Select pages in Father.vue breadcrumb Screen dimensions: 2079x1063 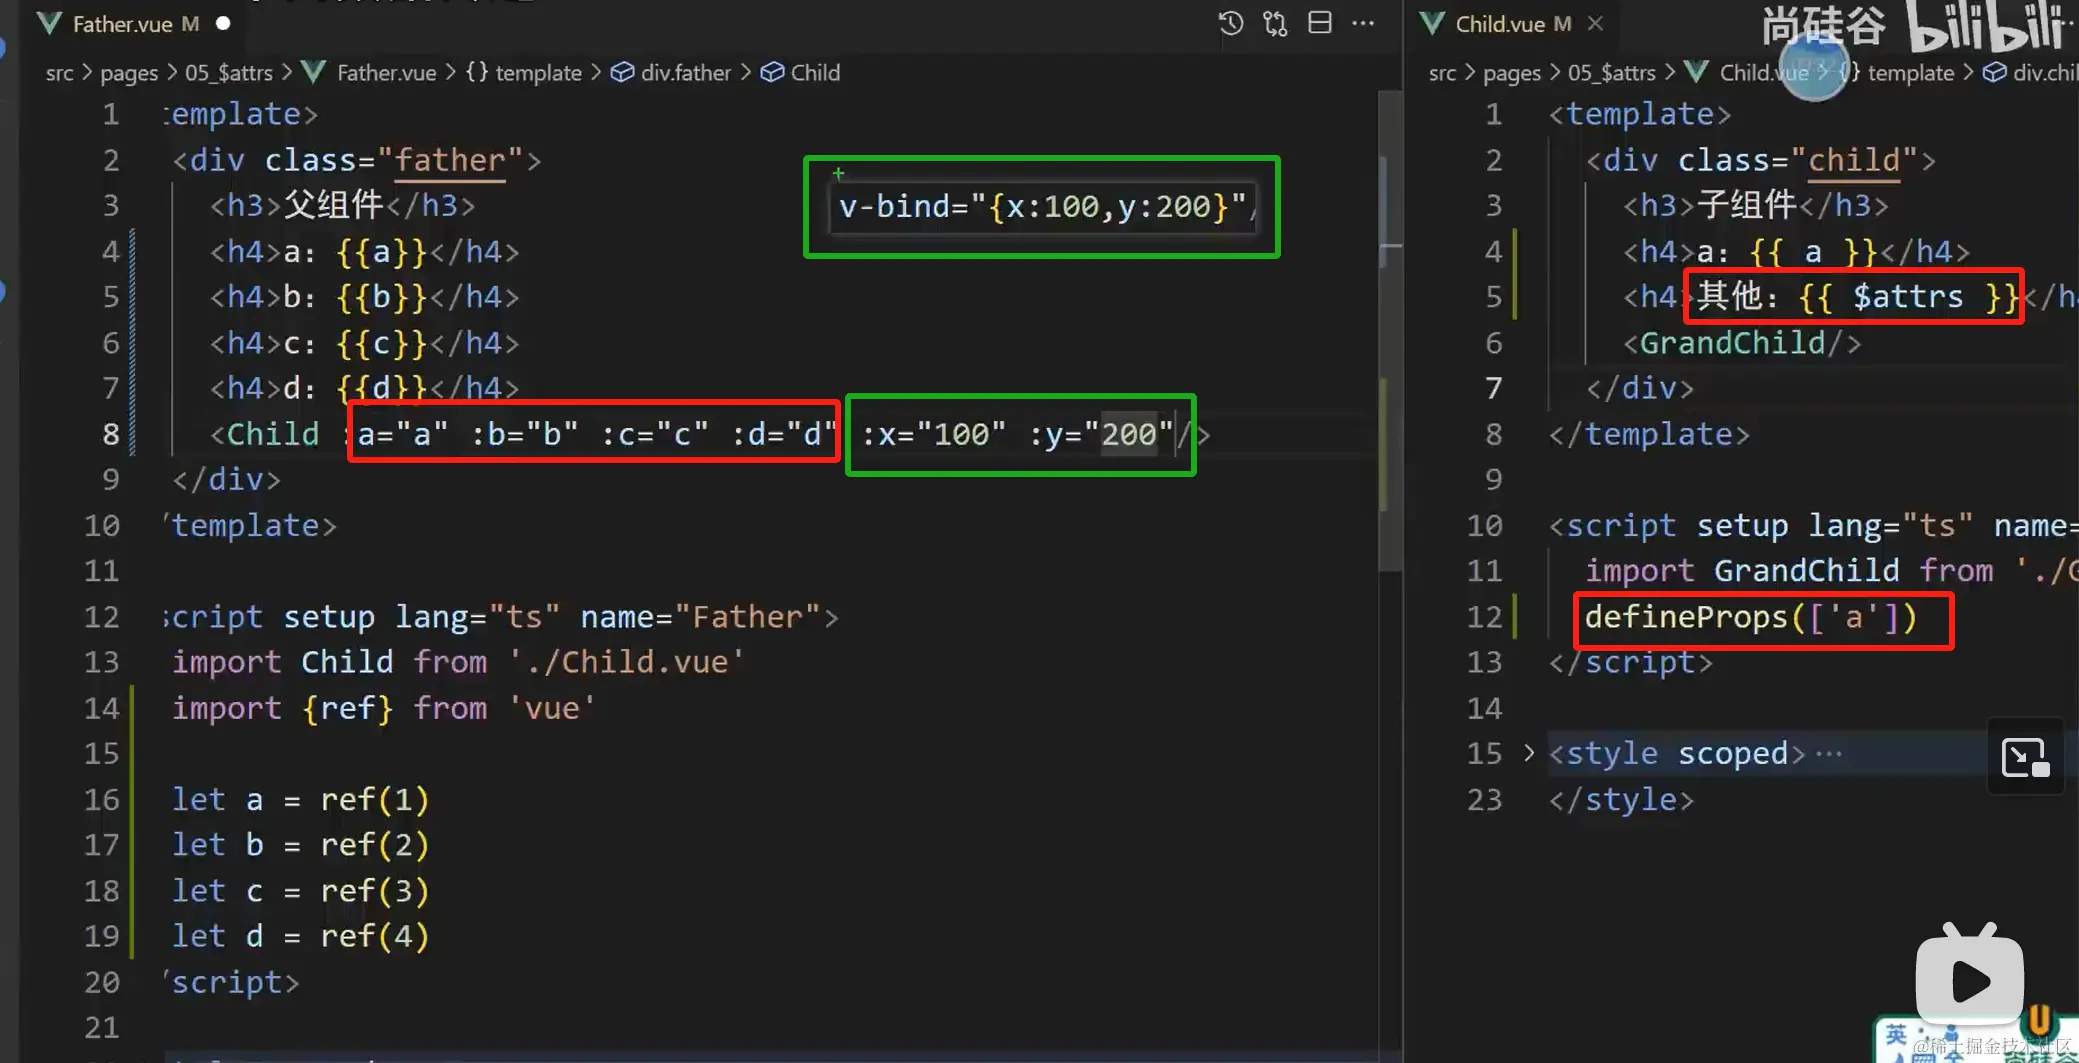129,73
